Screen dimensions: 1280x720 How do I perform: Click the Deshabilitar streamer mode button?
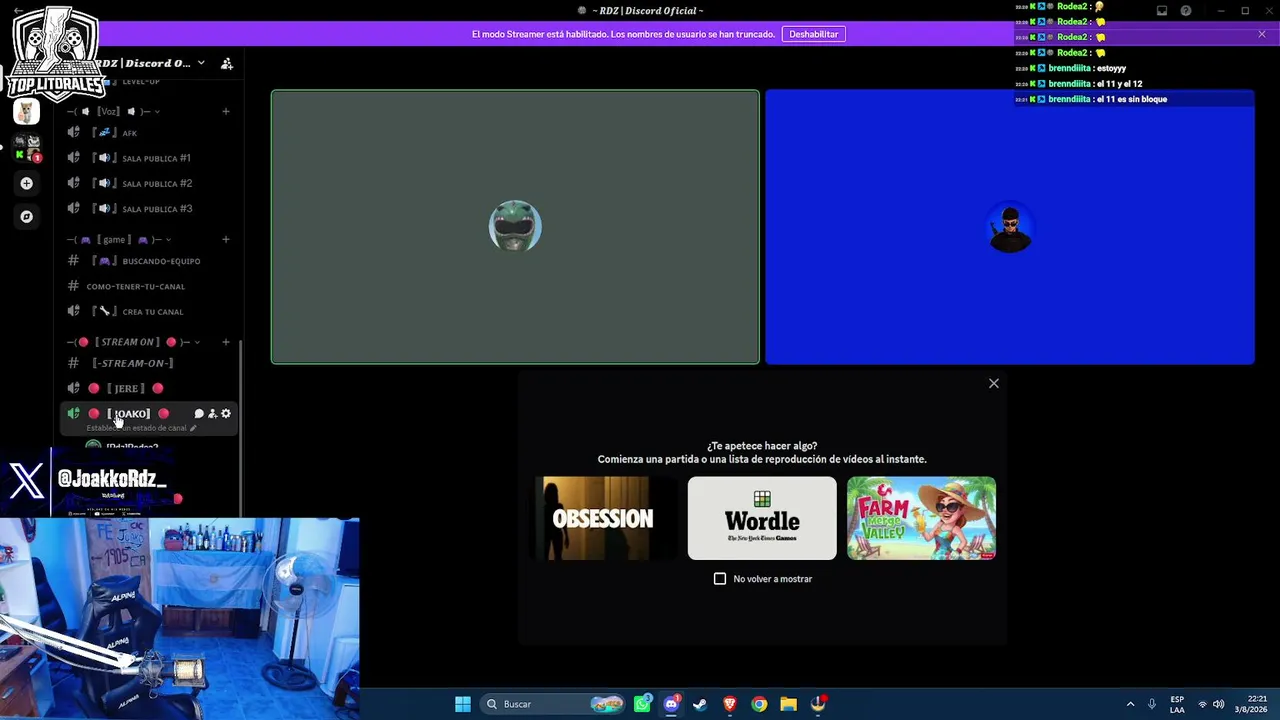click(813, 34)
